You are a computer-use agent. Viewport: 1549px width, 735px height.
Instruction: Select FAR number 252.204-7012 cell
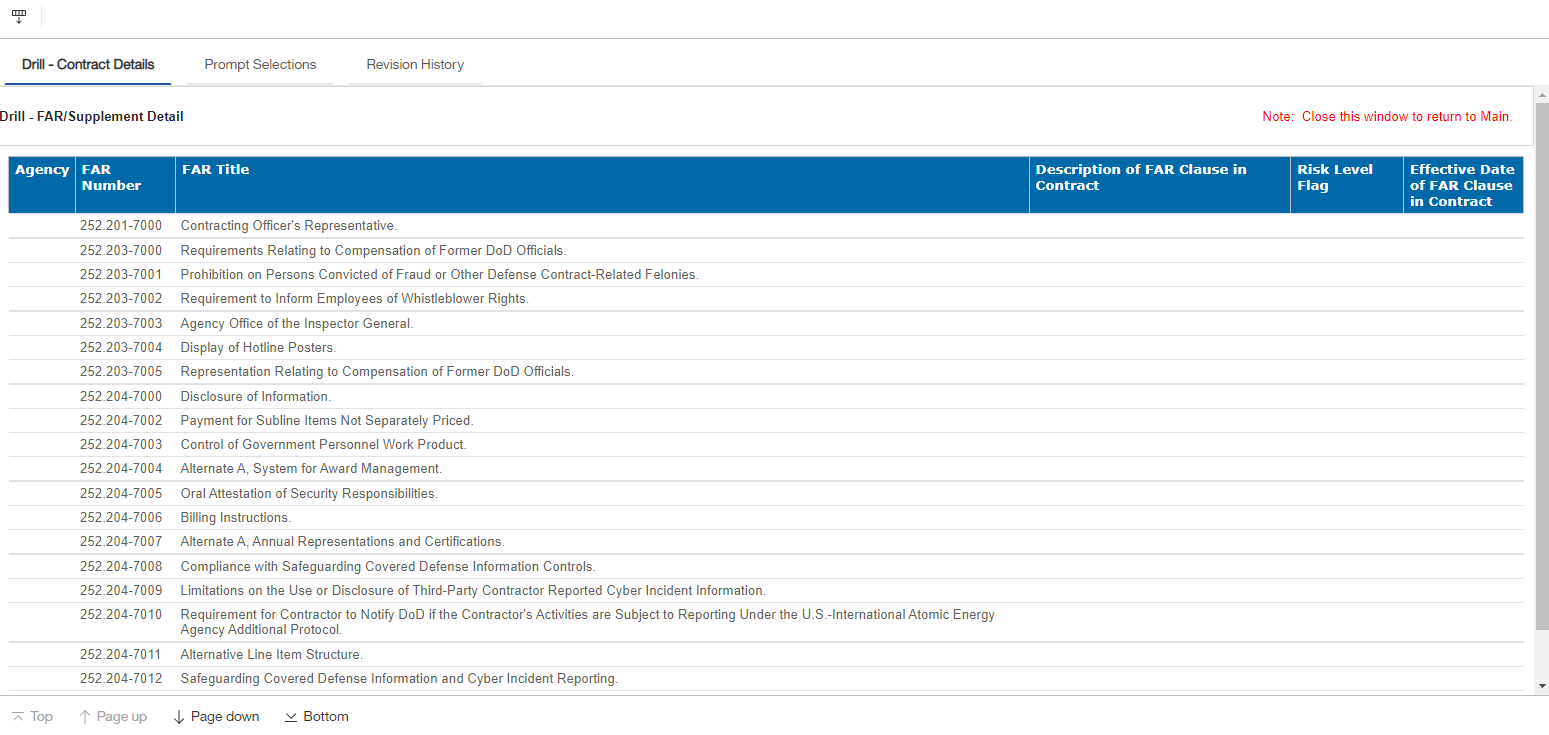click(121, 679)
